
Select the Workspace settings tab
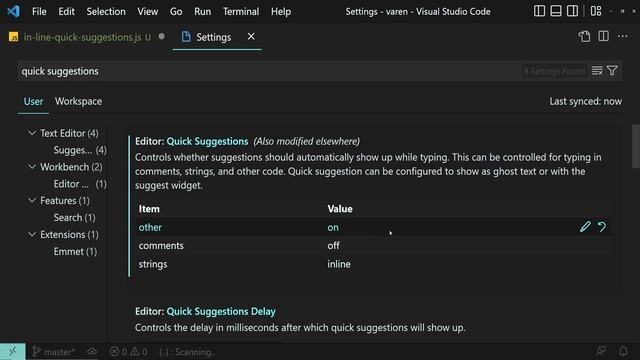[78, 101]
